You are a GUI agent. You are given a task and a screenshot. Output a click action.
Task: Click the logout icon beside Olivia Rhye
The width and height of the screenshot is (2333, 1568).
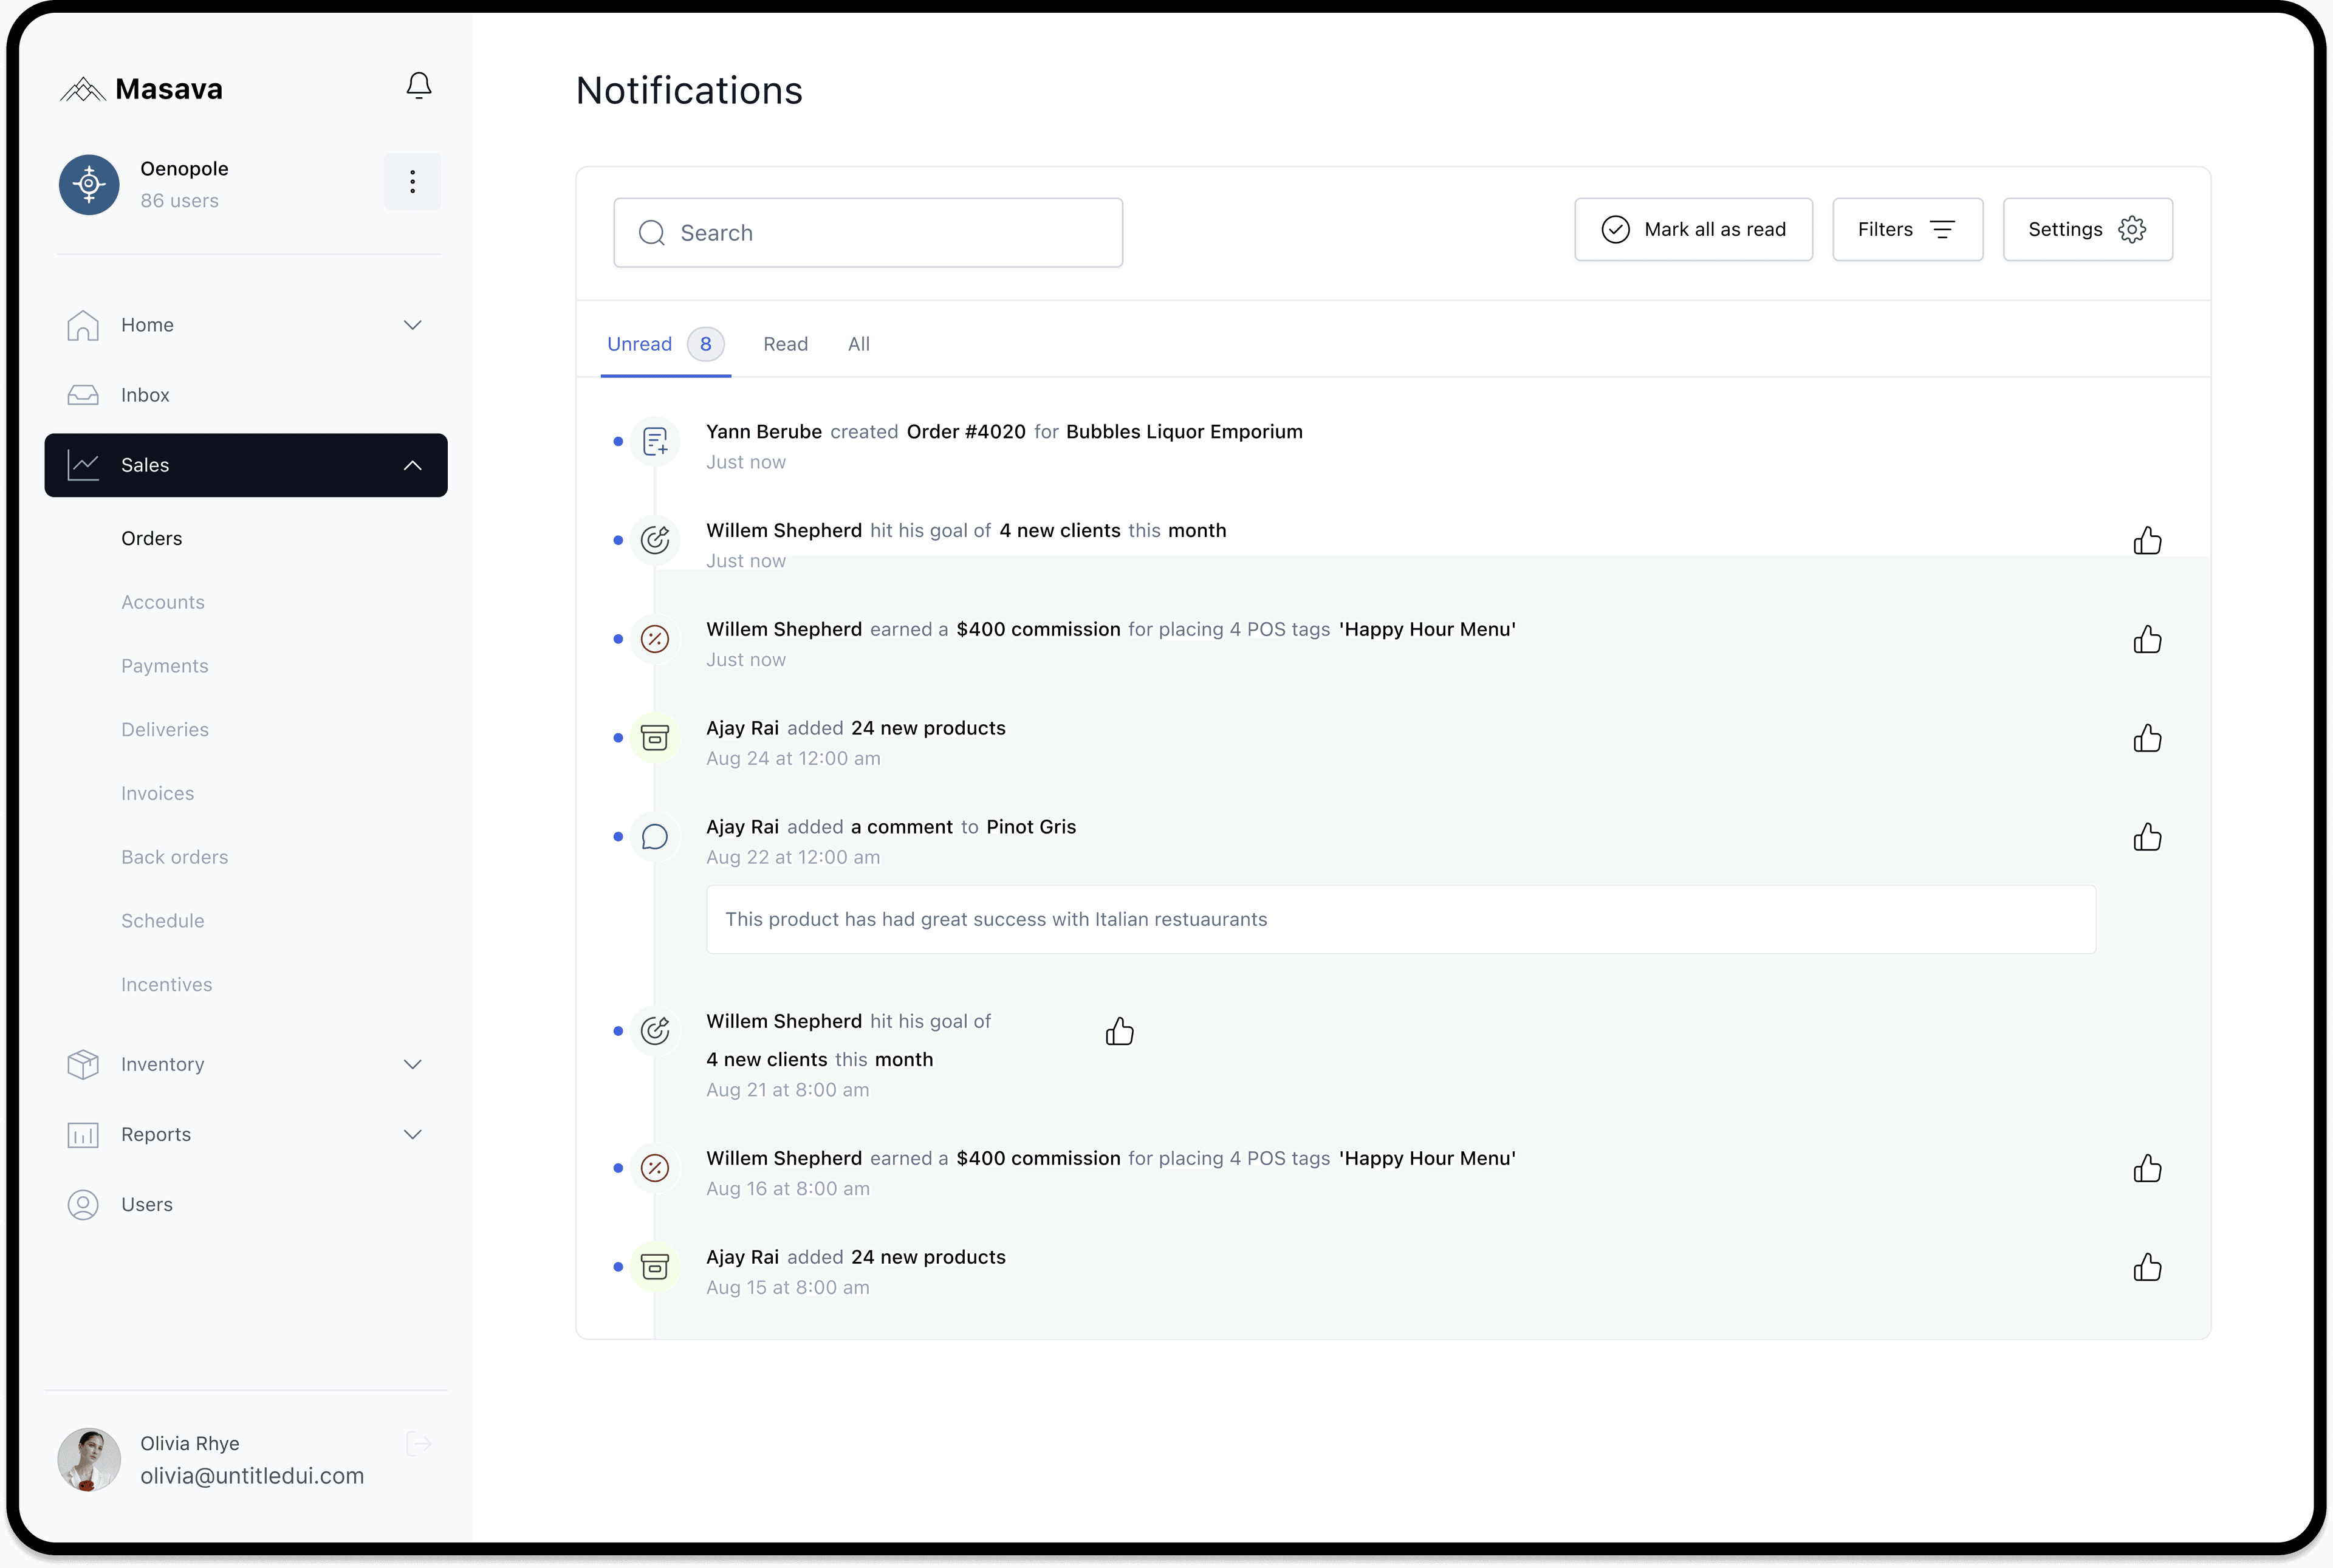[x=419, y=1443]
